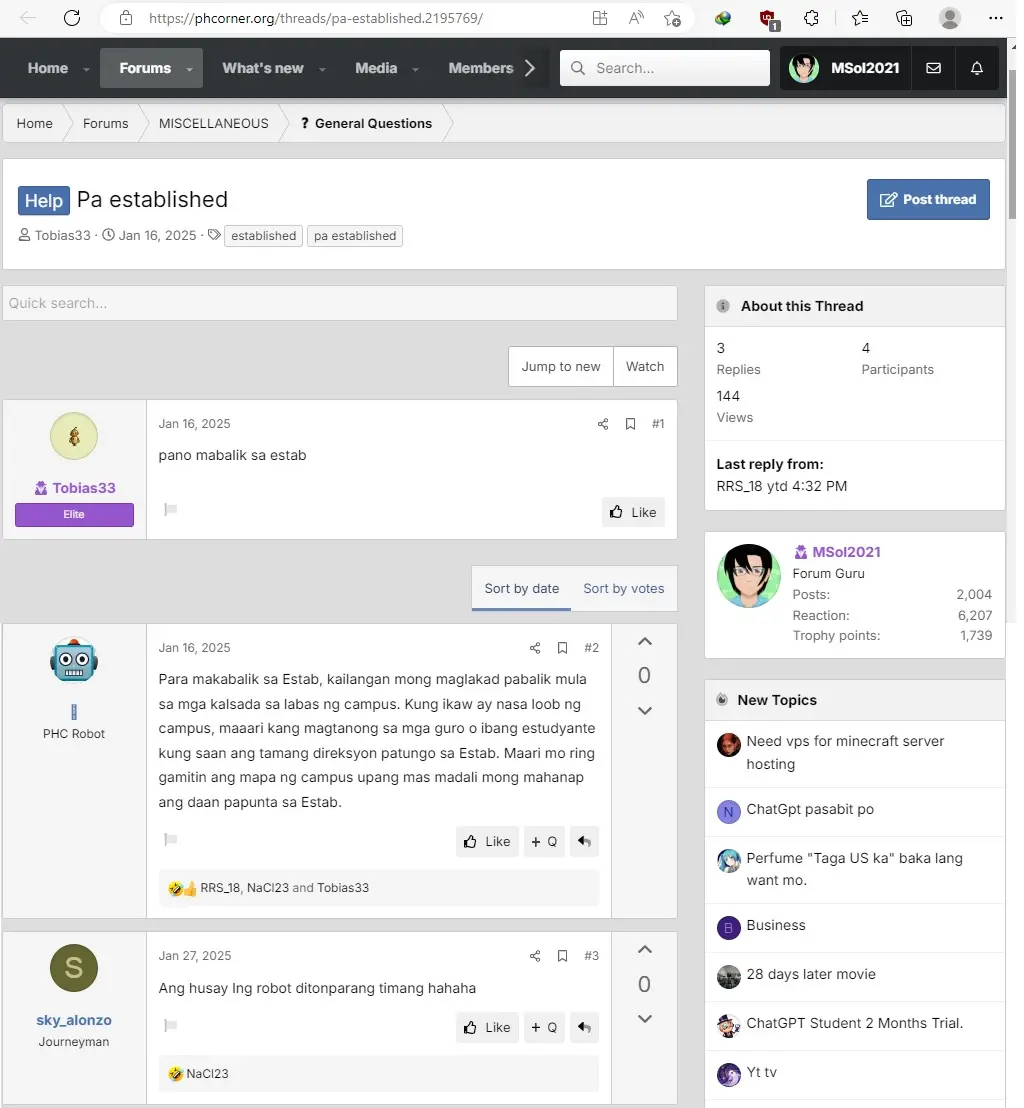Image resolution: width=1024 pixels, height=1108 pixels.
Task: Bookmark post #1 with the bookmark icon
Action: pyautogui.click(x=630, y=424)
